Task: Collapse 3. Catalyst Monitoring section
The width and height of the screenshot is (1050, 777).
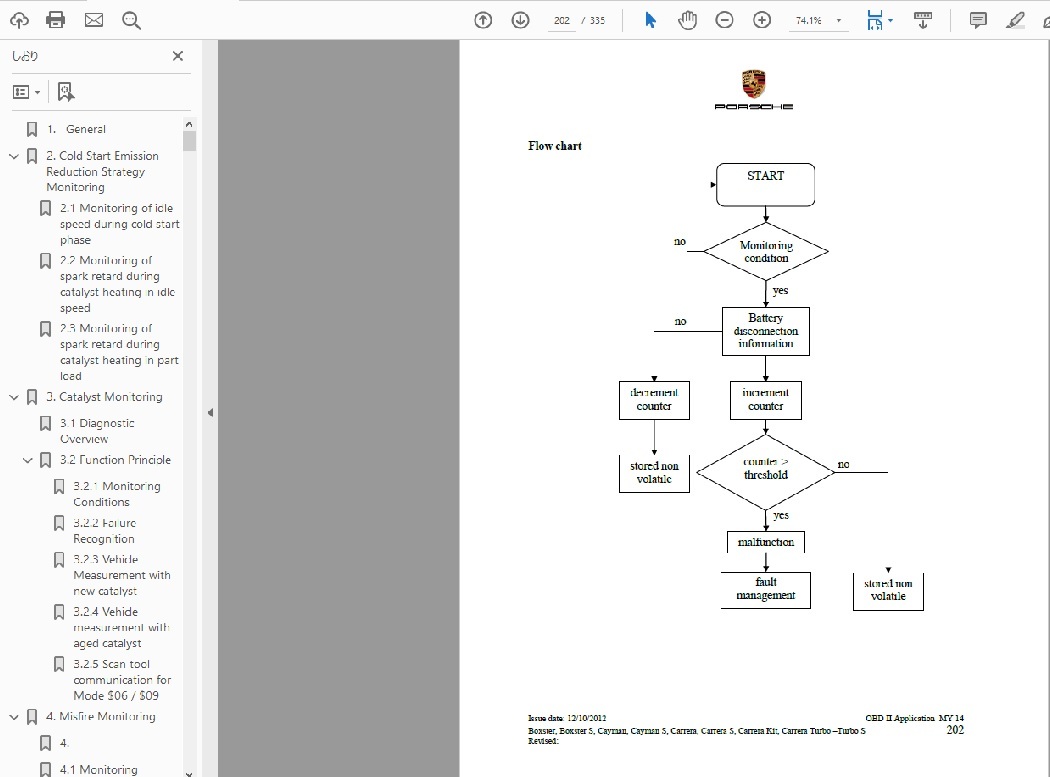Action: tap(13, 397)
